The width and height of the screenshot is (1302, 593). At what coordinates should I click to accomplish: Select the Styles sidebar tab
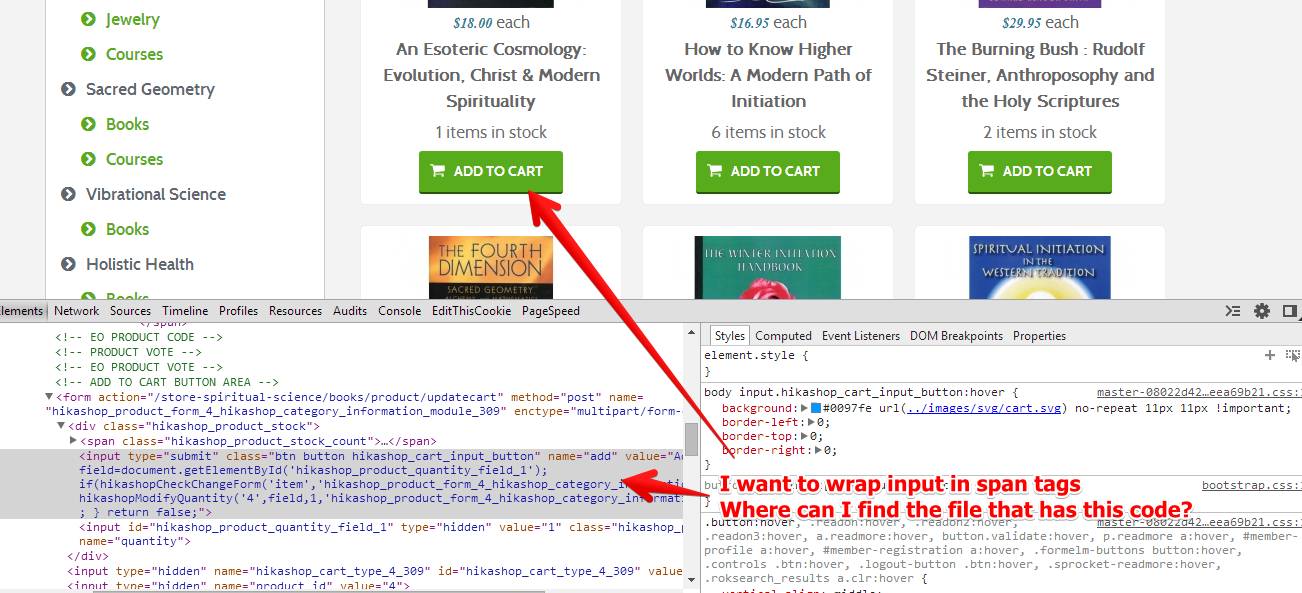coord(729,336)
